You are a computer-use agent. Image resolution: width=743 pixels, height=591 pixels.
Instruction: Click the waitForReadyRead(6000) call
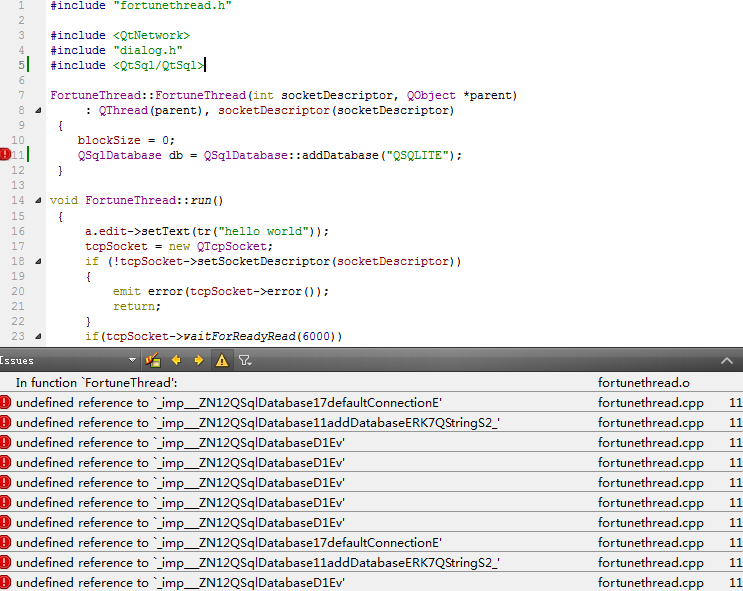(262, 336)
